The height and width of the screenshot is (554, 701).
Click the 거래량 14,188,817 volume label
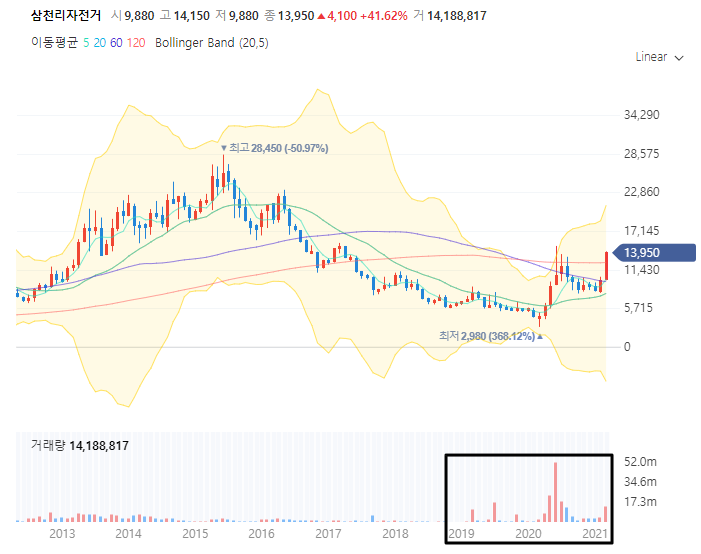(80, 445)
